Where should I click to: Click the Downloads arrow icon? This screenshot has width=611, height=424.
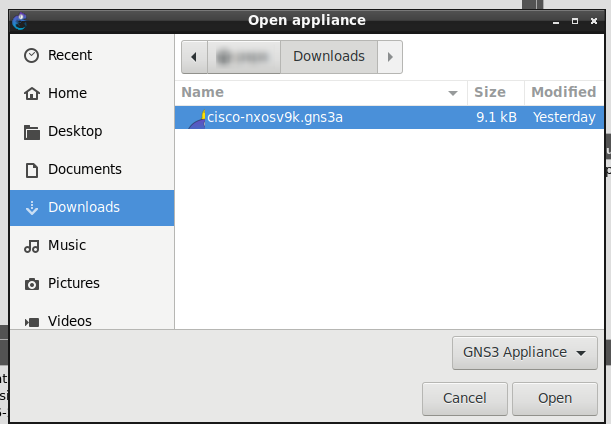32,208
